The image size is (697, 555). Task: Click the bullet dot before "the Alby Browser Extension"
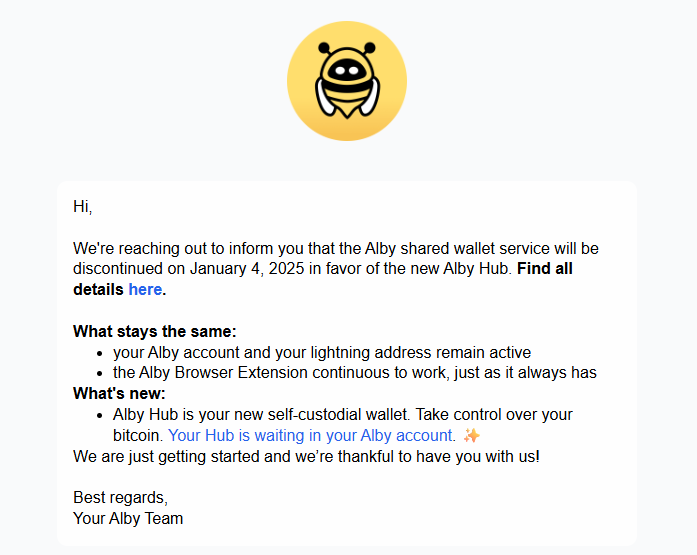pos(100,374)
